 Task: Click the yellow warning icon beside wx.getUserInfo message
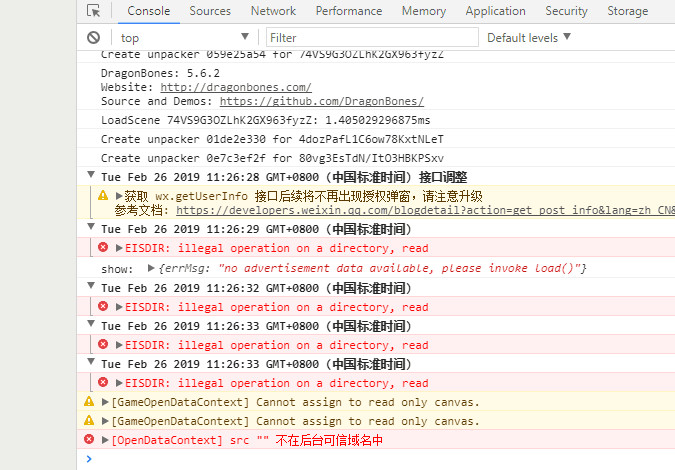pyautogui.click(x=103, y=196)
